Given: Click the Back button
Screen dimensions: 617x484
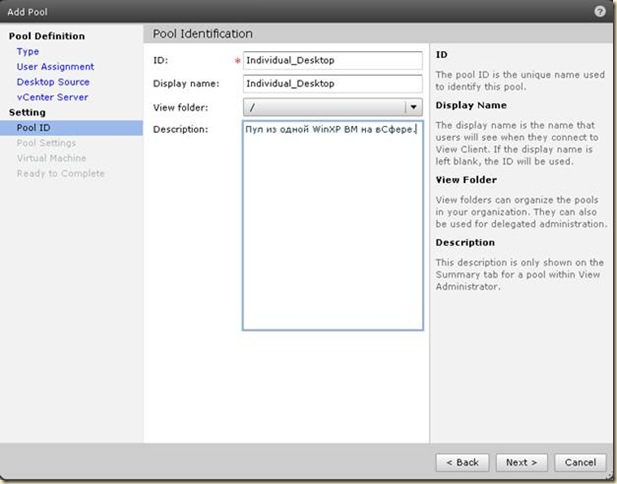Looking at the screenshot, I should coord(462,462).
